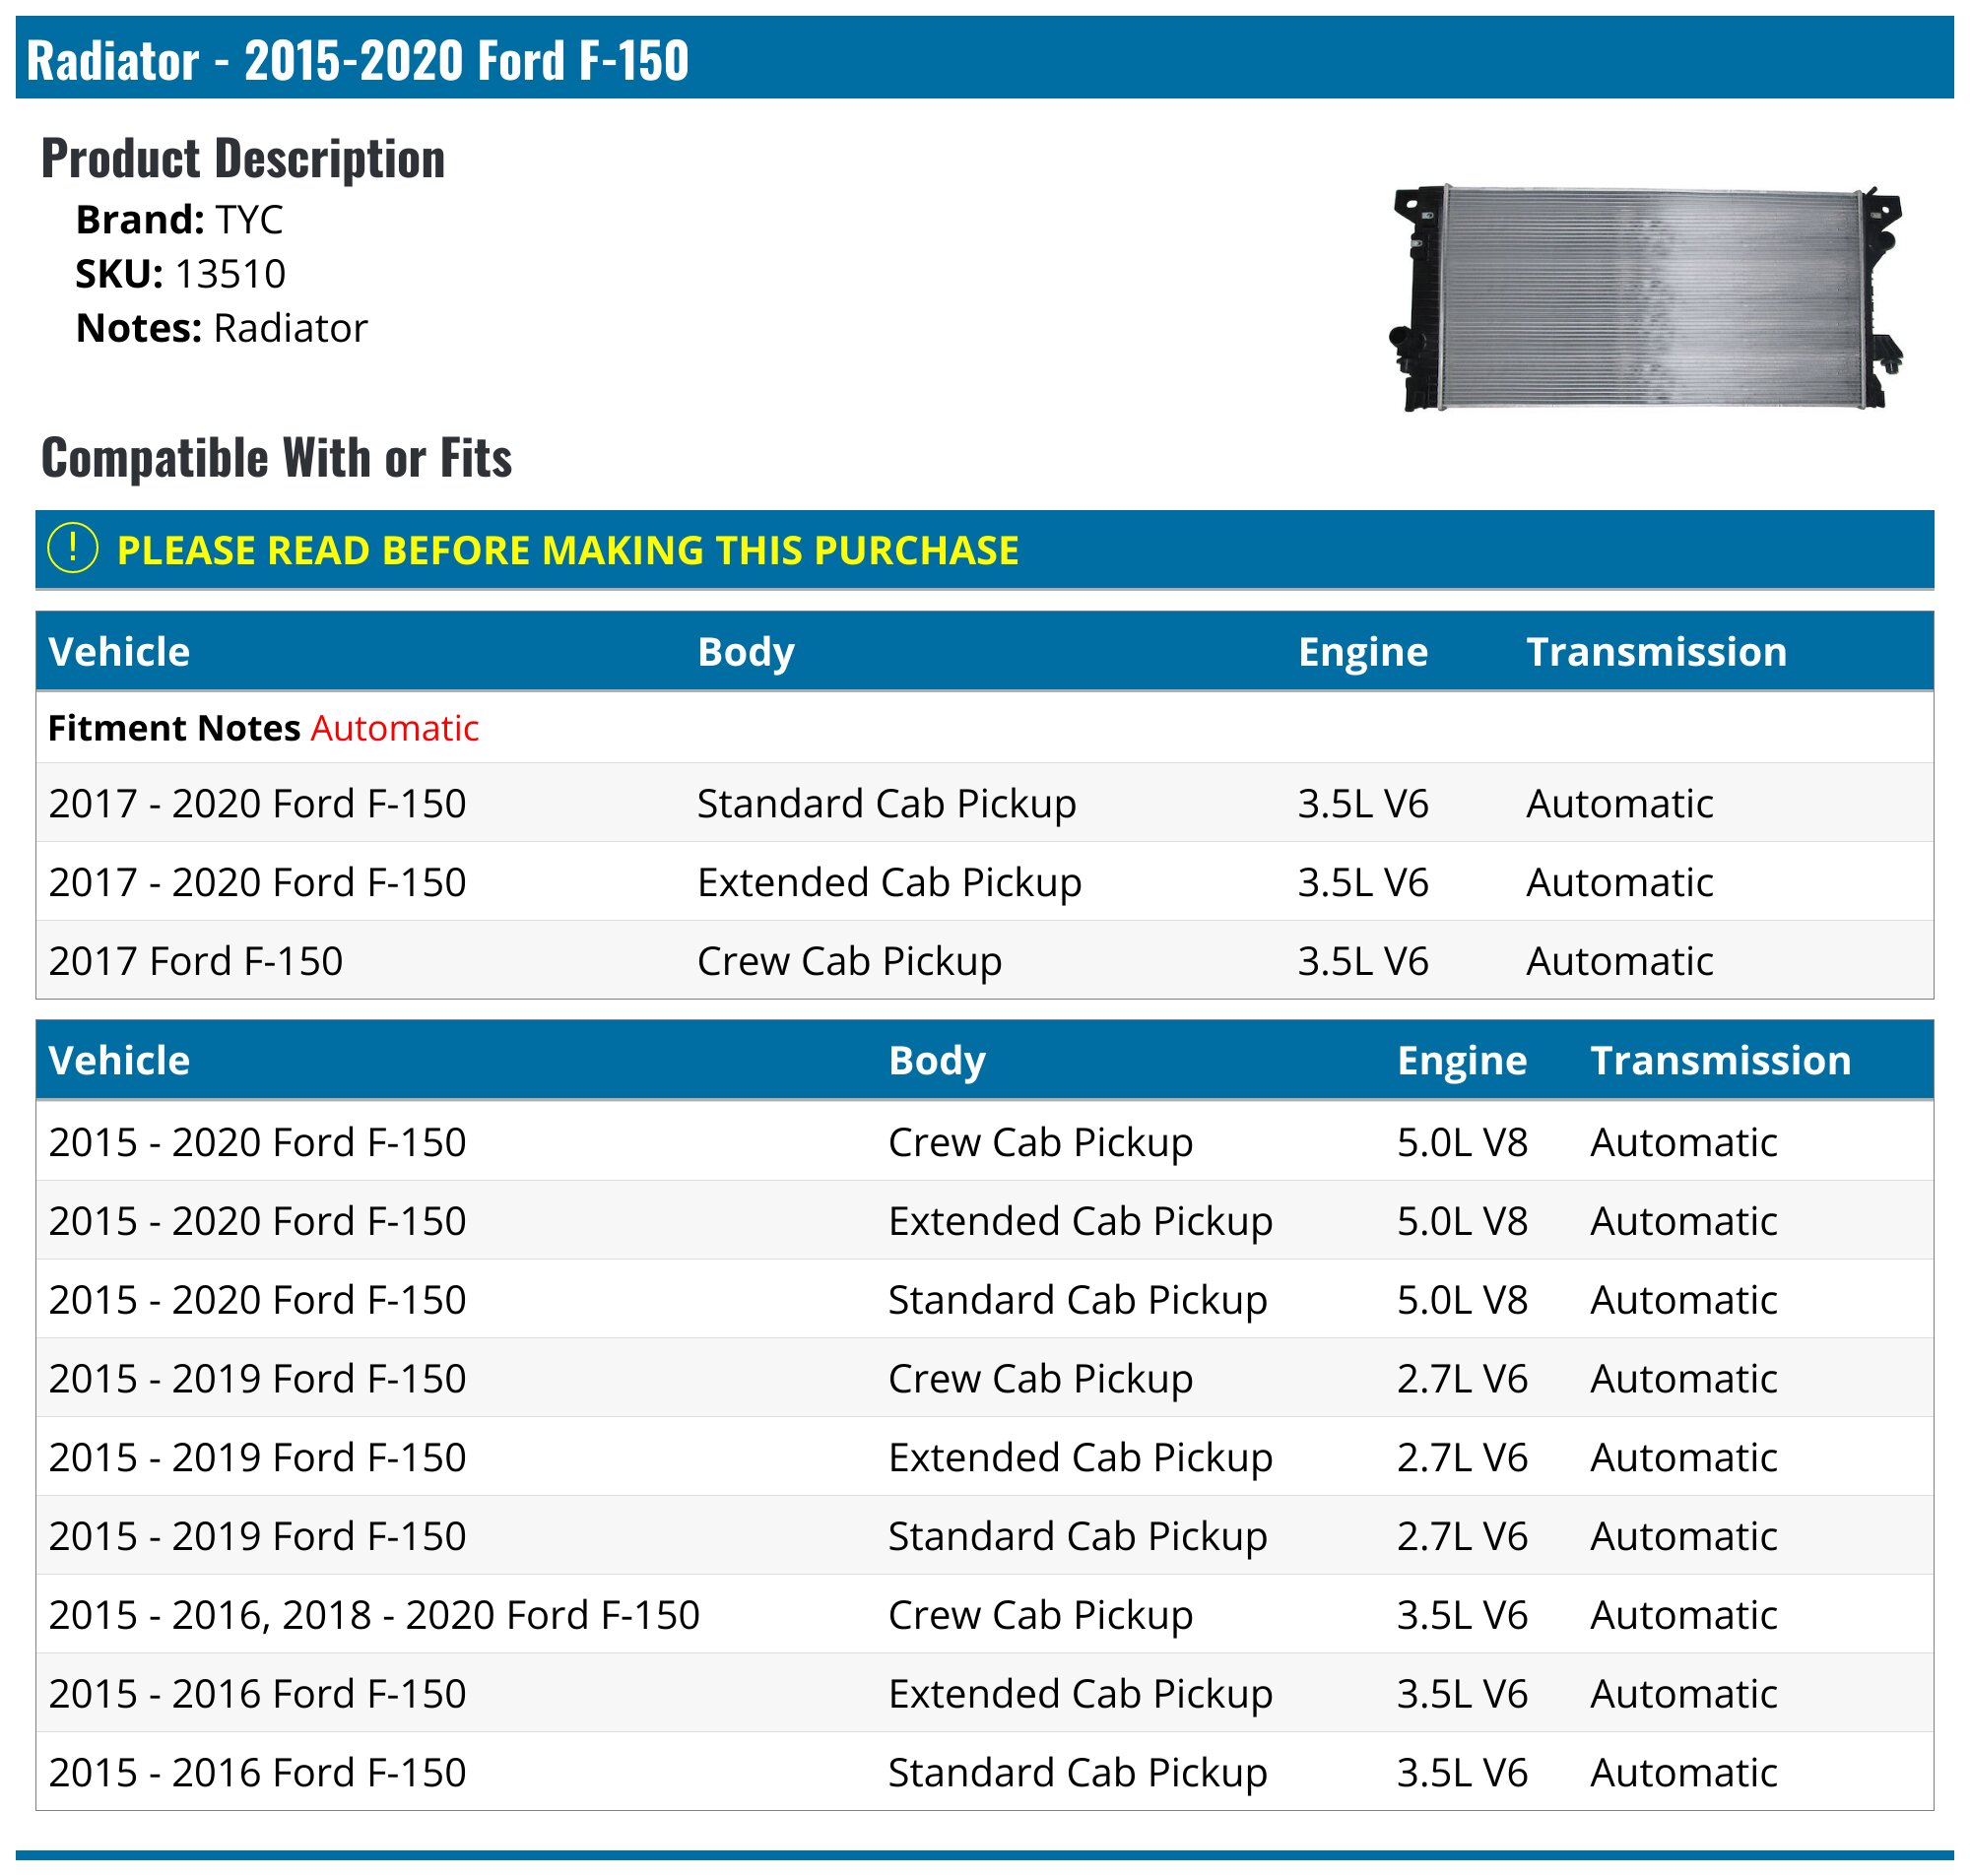
Task: Click the 'Transmission' header in the second table
Action: (x=1720, y=1060)
